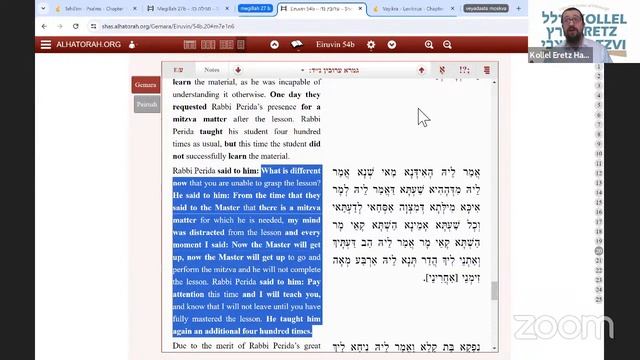Close the Megillah 27b browser tab
The height and width of the screenshot is (360, 640).
[x=227, y=8]
